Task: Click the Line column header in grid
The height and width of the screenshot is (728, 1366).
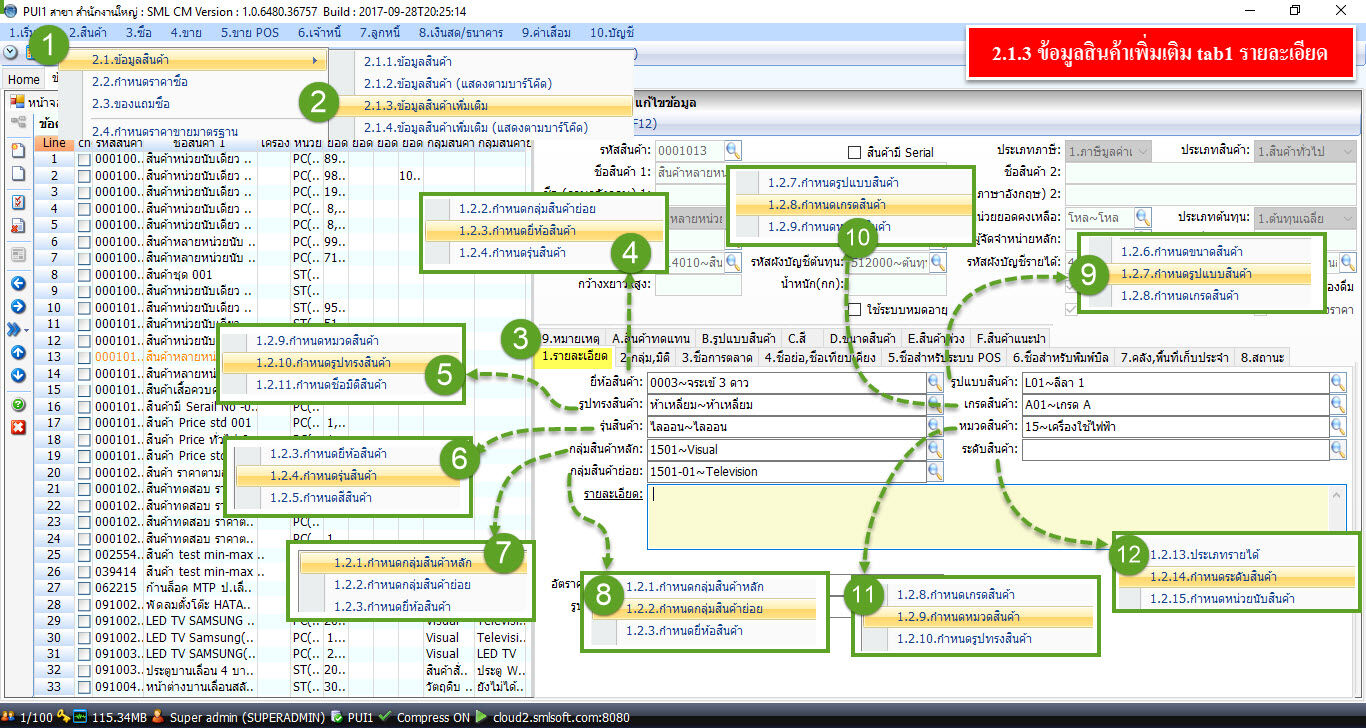Action: pyautogui.click(x=54, y=143)
